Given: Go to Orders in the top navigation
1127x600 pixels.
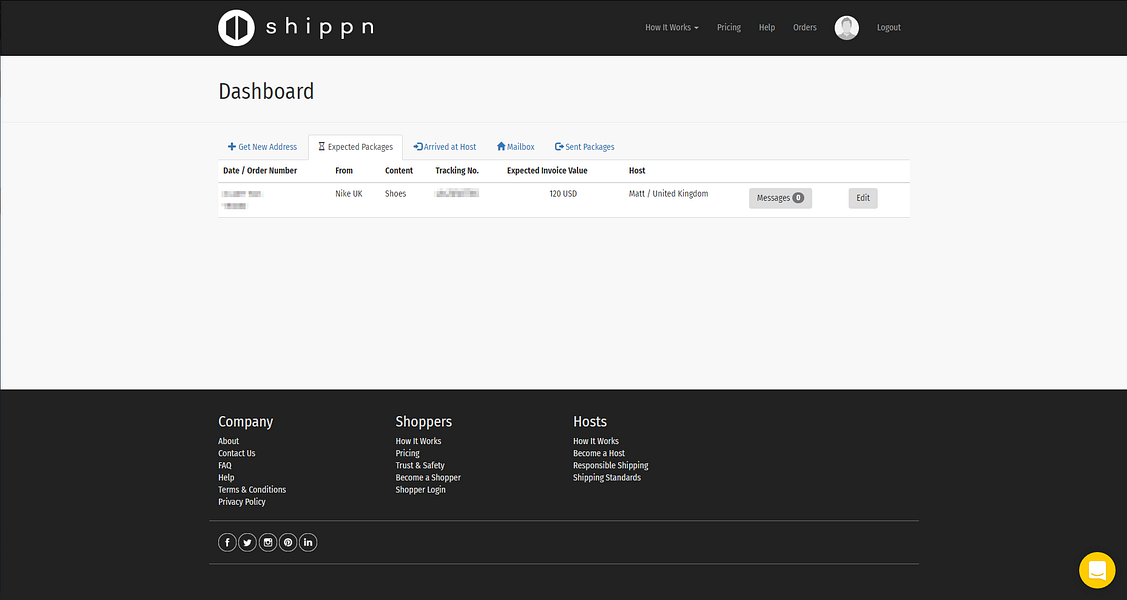Looking at the screenshot, I should point(804,27).
